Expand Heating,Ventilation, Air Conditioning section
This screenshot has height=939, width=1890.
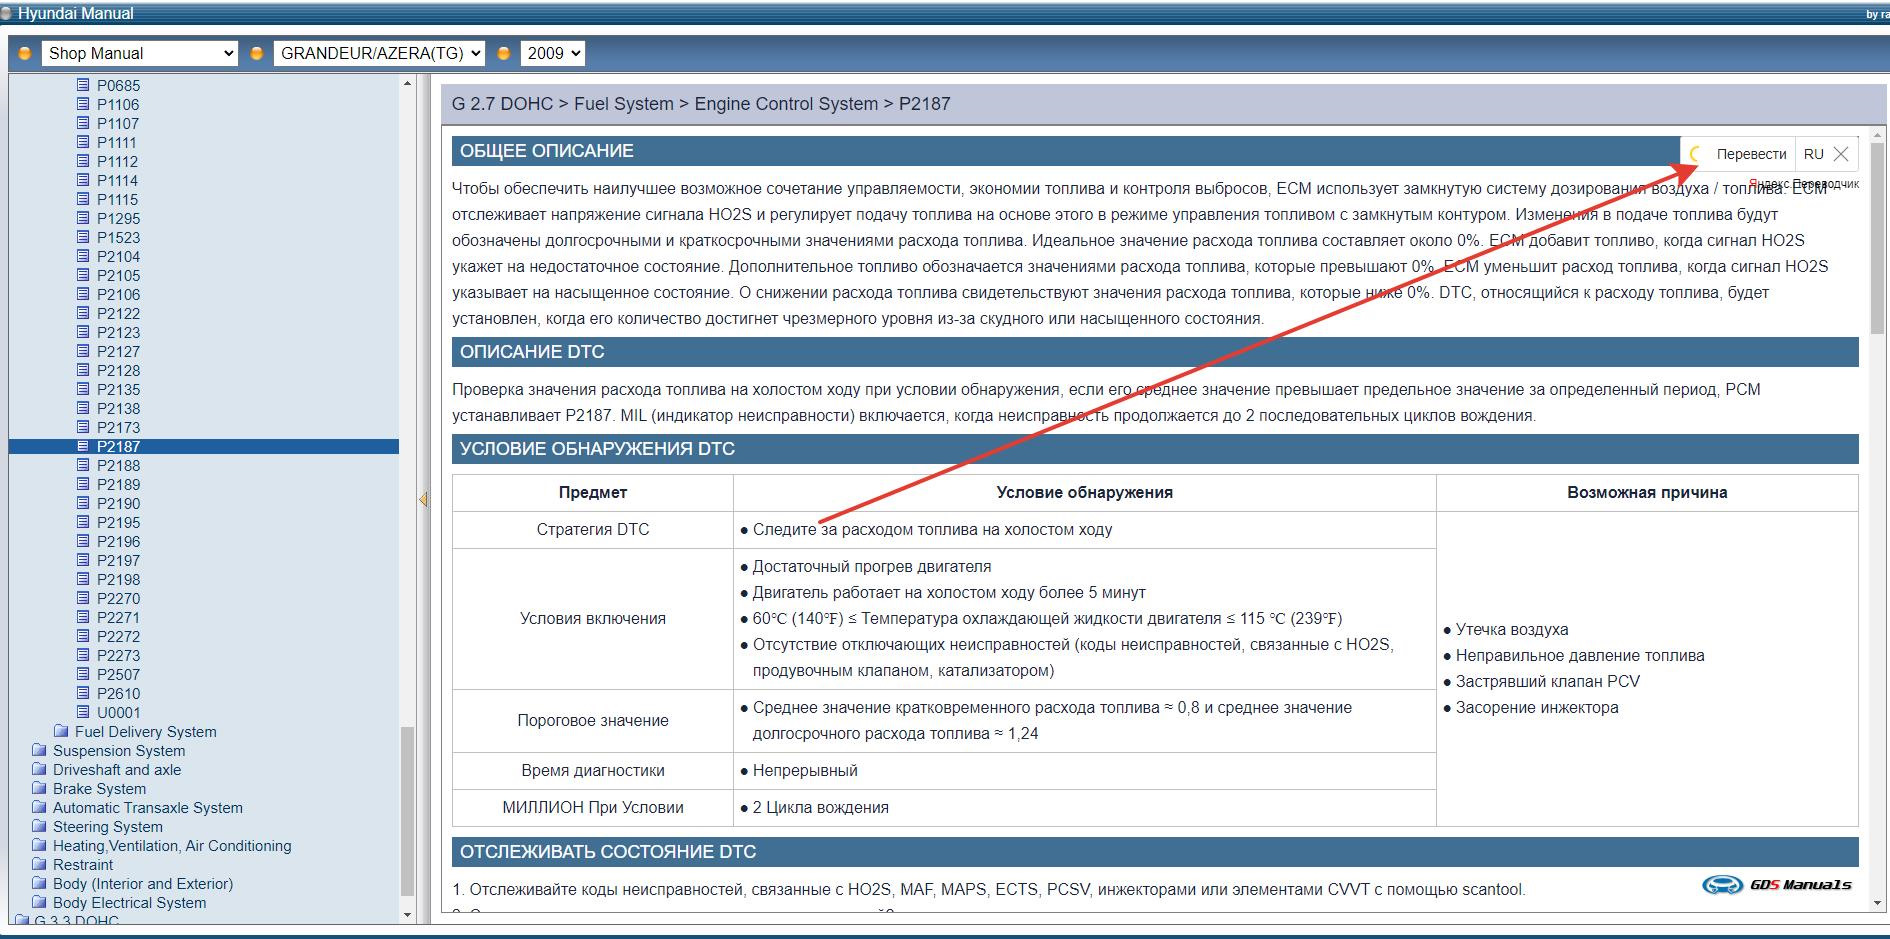(x=172, y=846)
